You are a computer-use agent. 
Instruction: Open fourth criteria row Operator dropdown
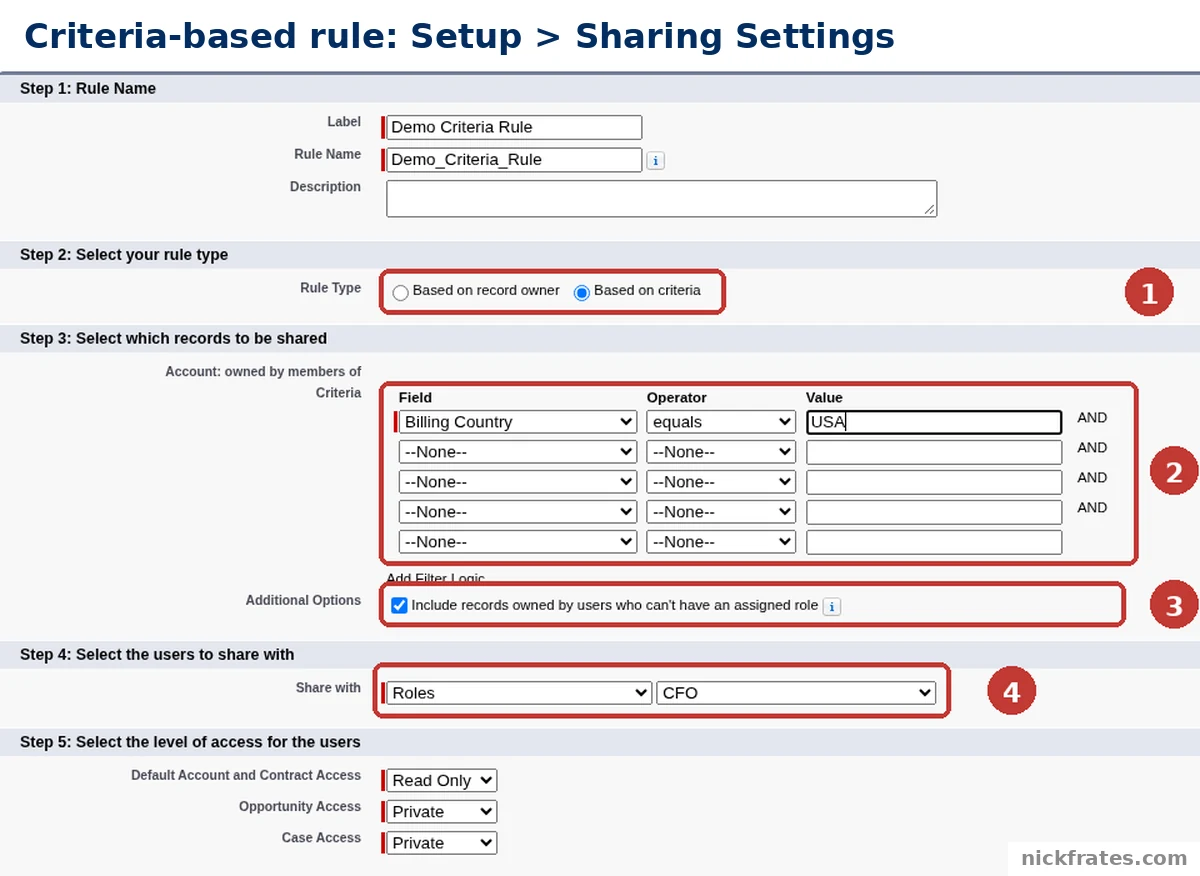(x=721, y=512)
